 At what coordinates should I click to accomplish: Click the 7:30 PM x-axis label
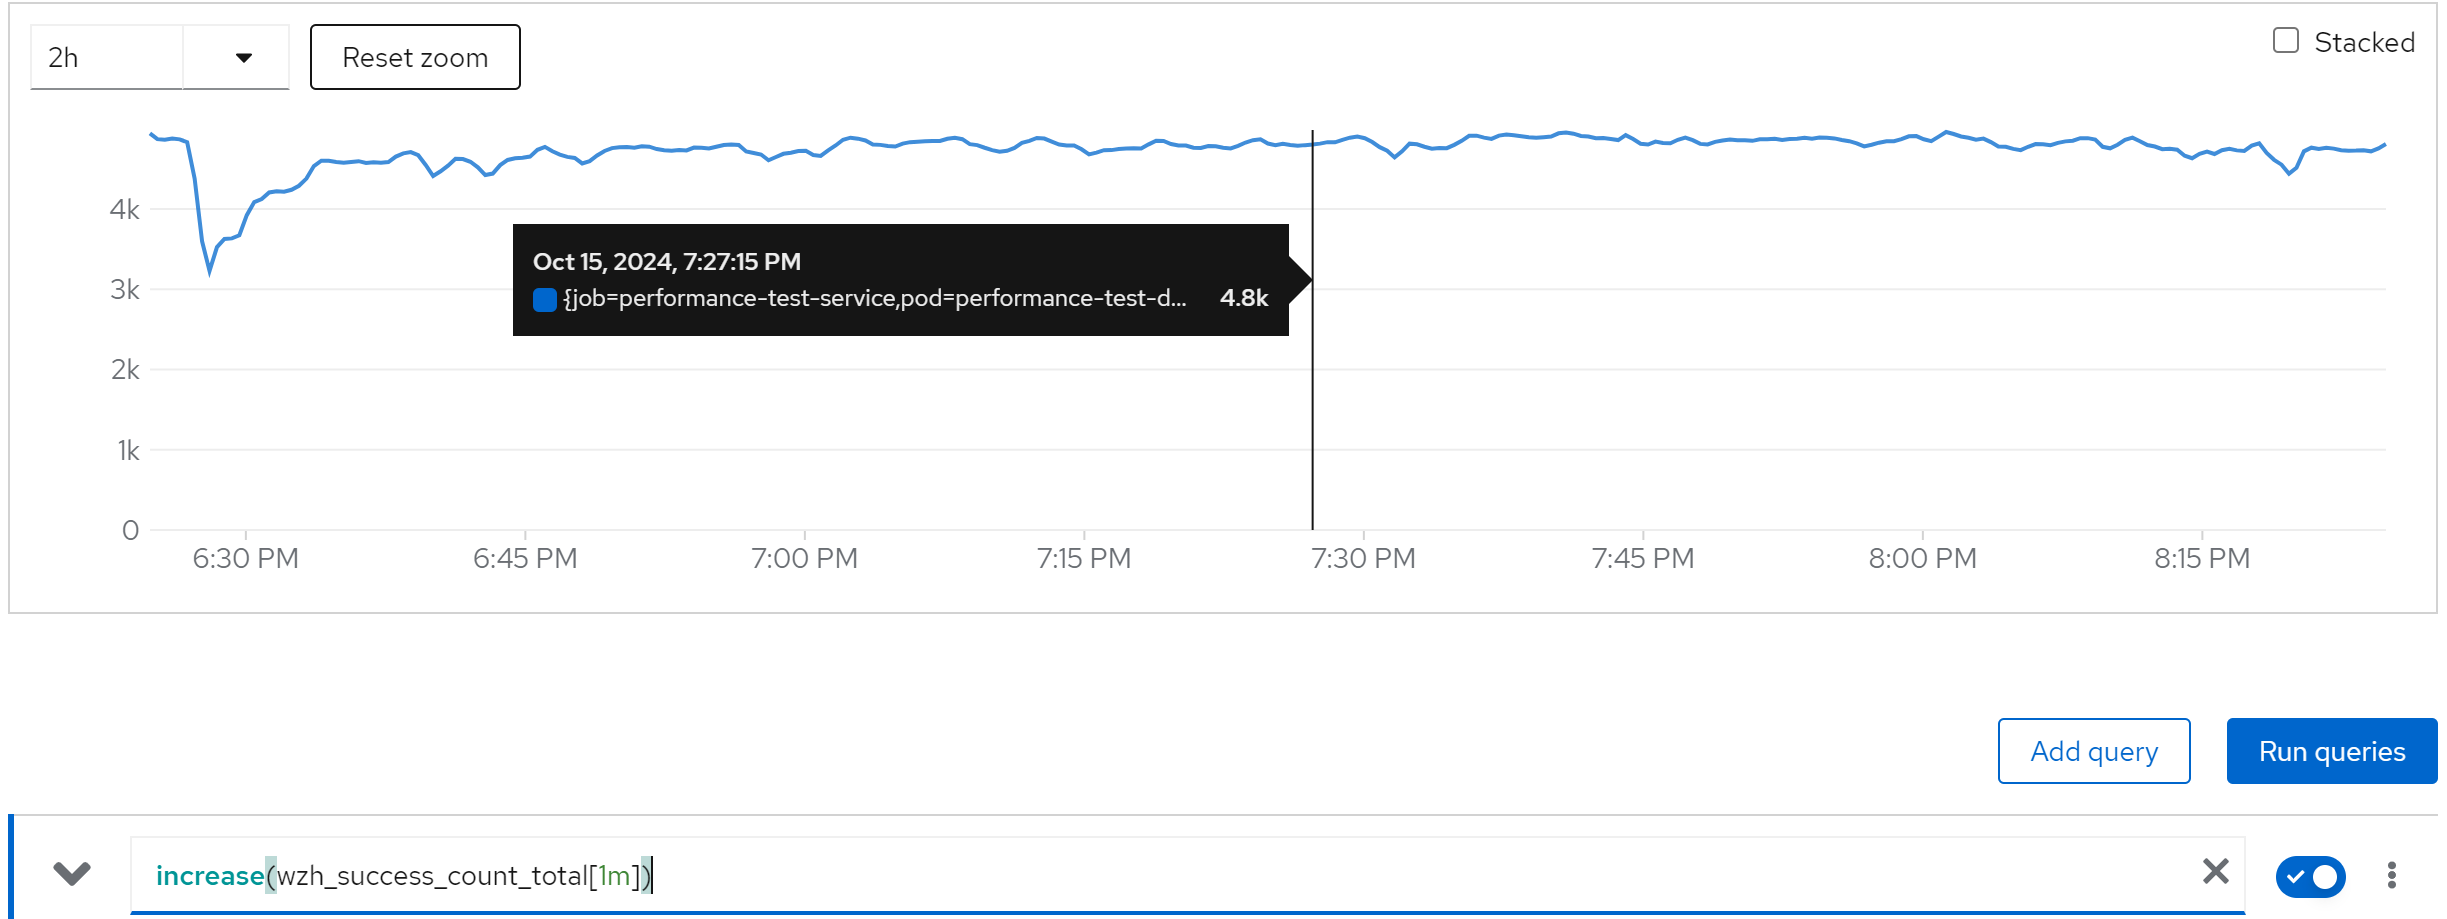click(1363, 558)
